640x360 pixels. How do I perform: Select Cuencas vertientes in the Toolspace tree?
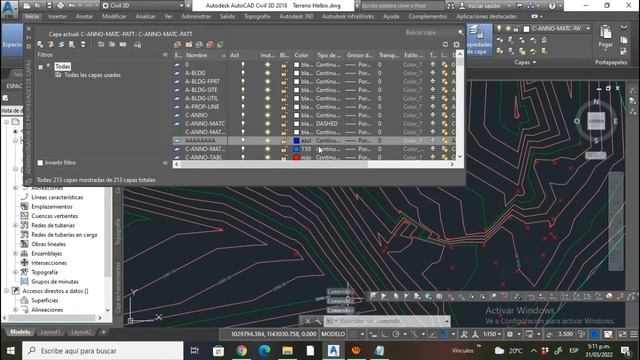click(x=54, y=216)
